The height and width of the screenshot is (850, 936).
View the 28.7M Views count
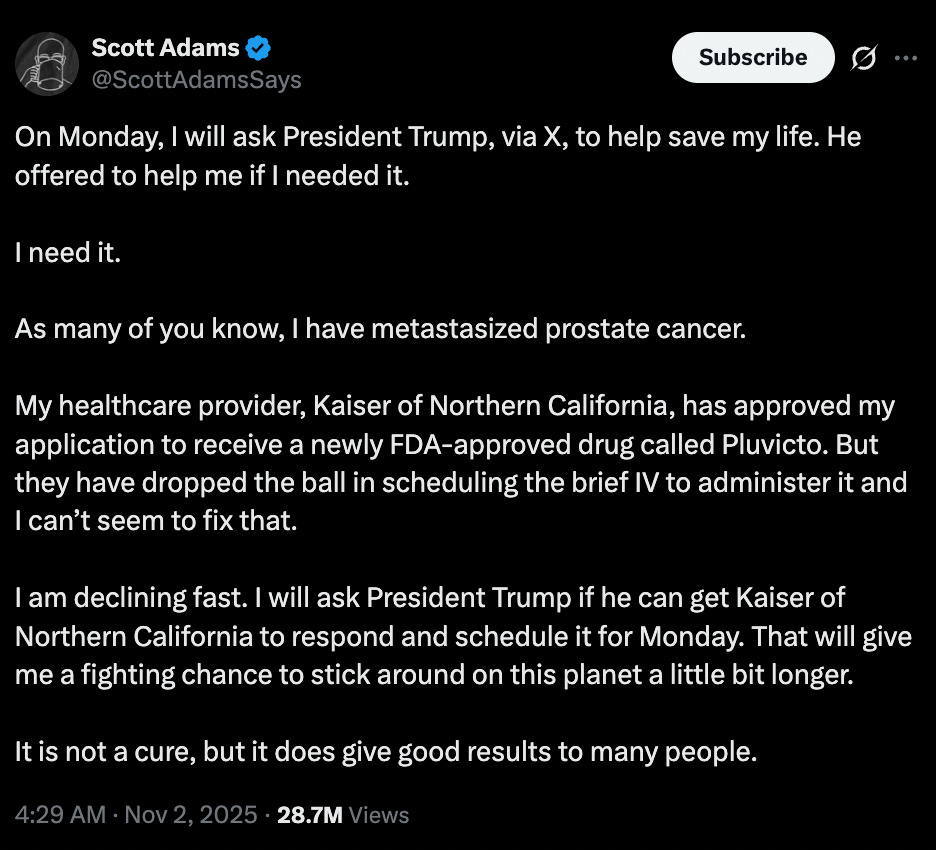[x=343, y=815]
